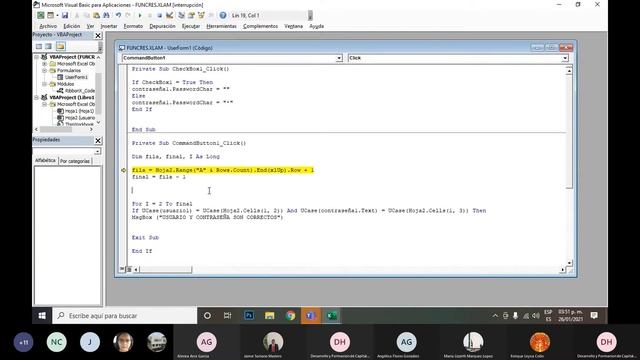Open Google Chrome from the taskbar
Screen dimensions: 640x360
pos(290,316)
